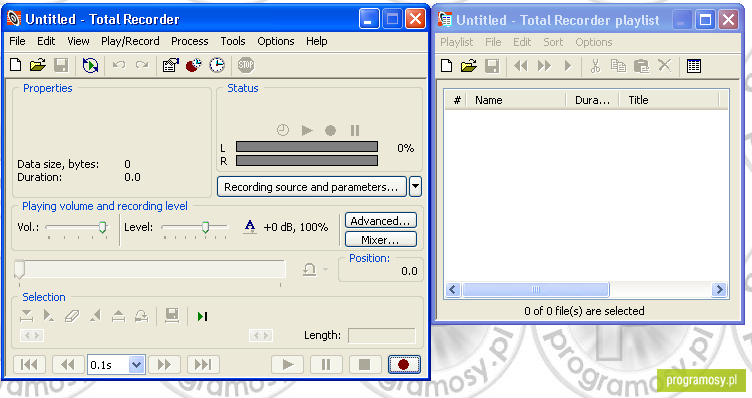Viewport: 752px width, 398px height.
Task: Click the Paste icon in playlist toolbar
Action: [x=641, y=66]
